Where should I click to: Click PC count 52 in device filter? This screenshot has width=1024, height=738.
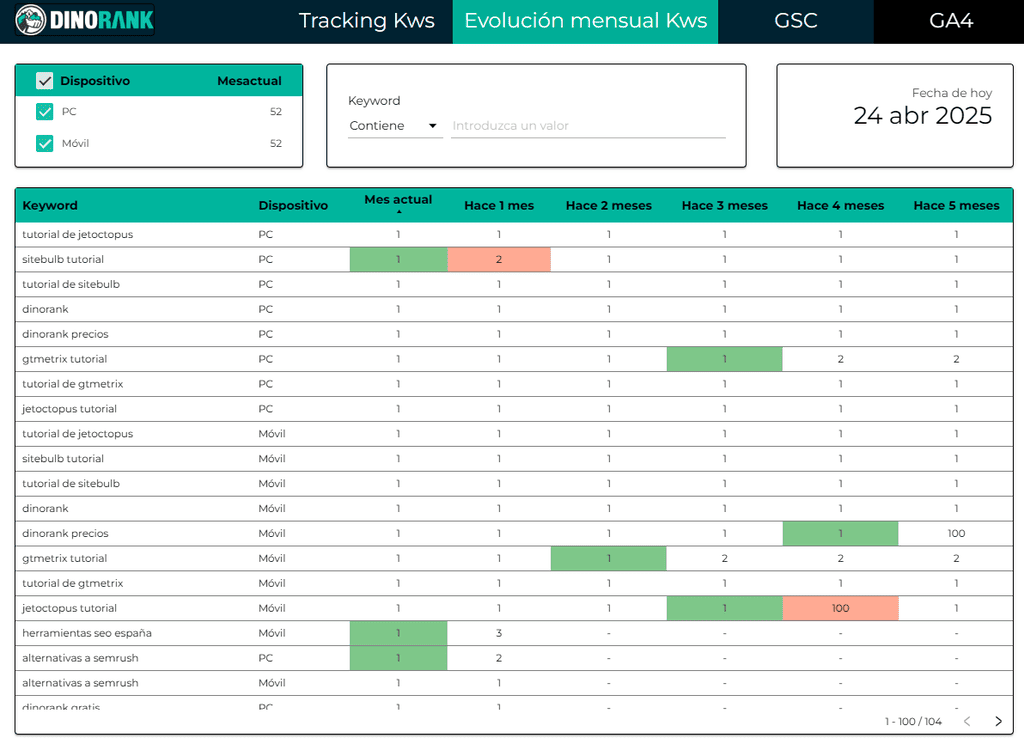pyautogui.click(x=276, y=112)
